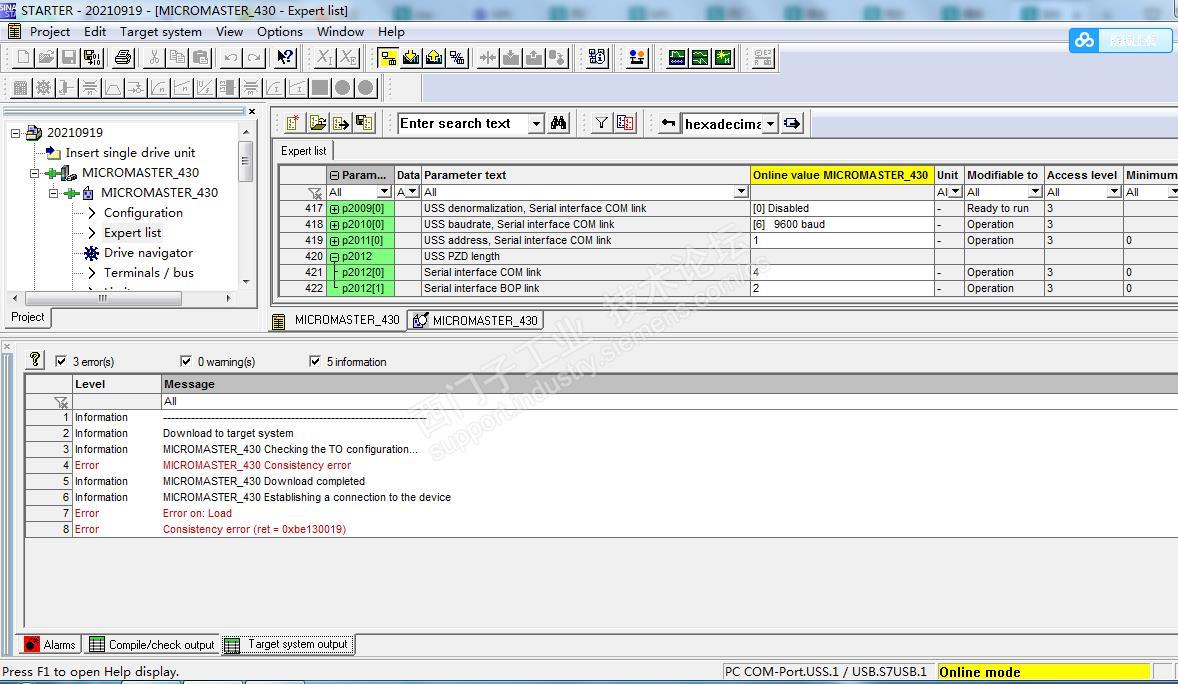Toggle the 3 error(s) checkbox

(61, 361)
